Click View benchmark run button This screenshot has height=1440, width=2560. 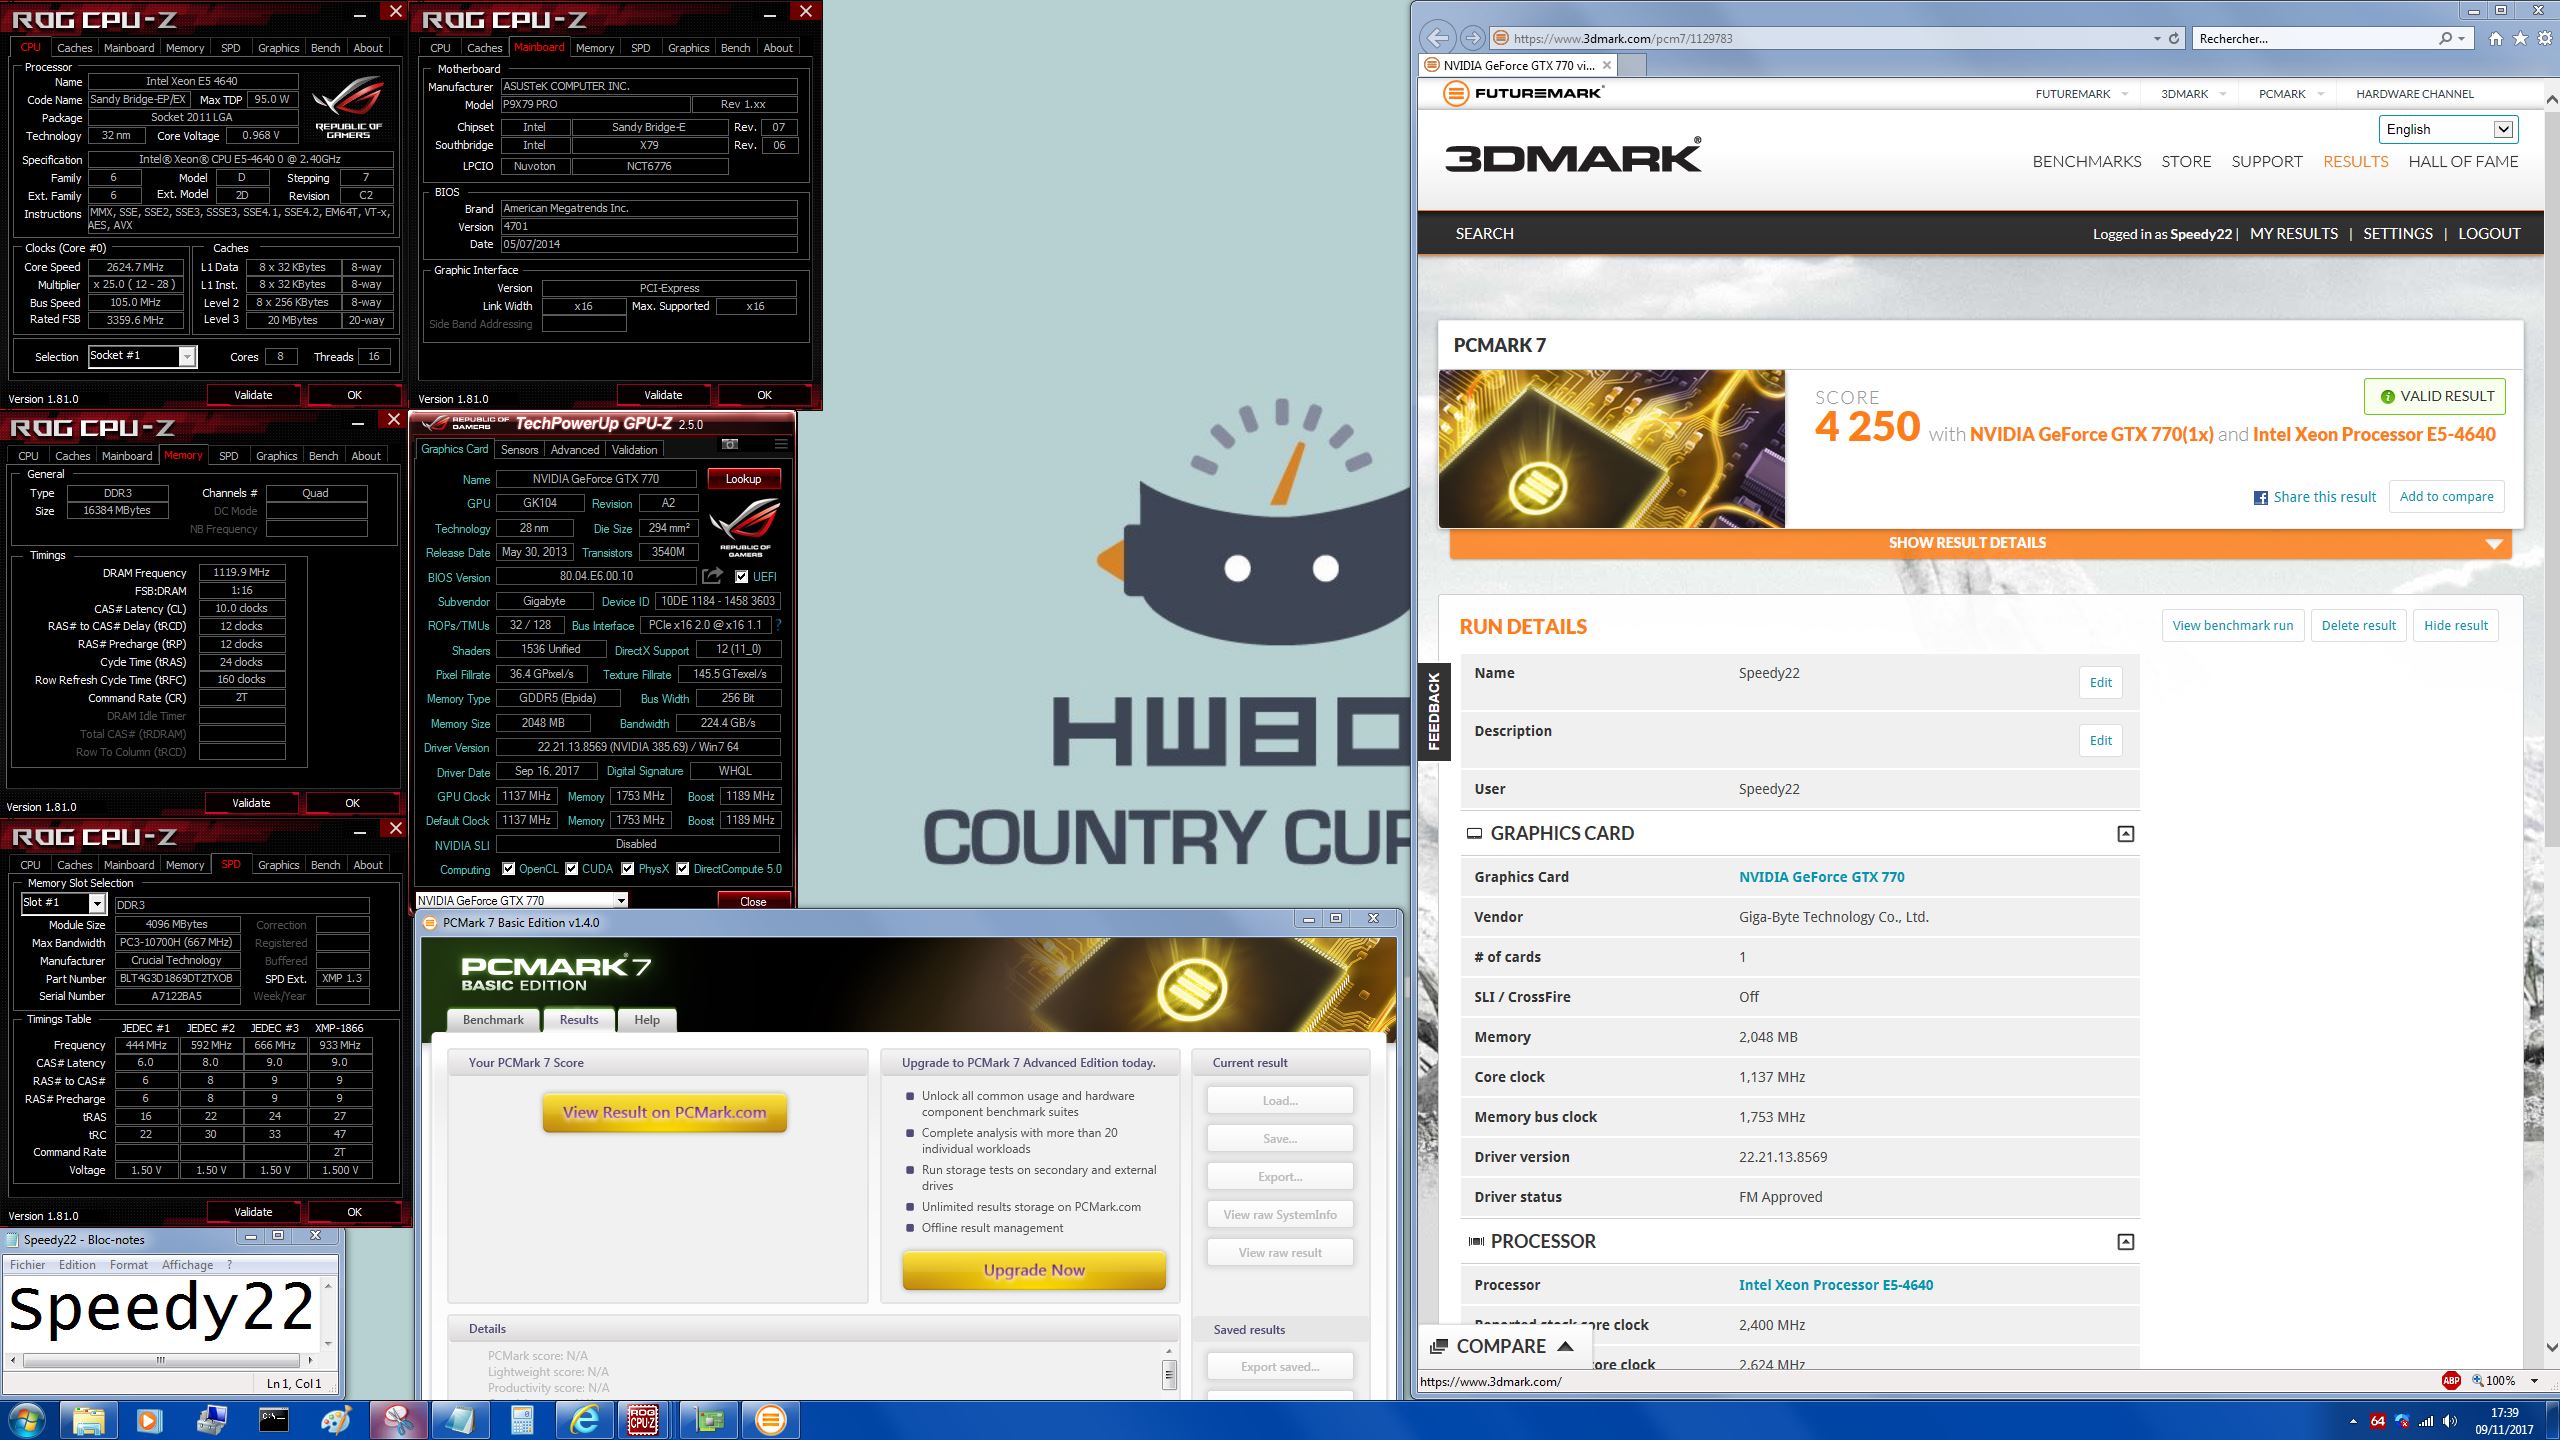click(2233, 626)
